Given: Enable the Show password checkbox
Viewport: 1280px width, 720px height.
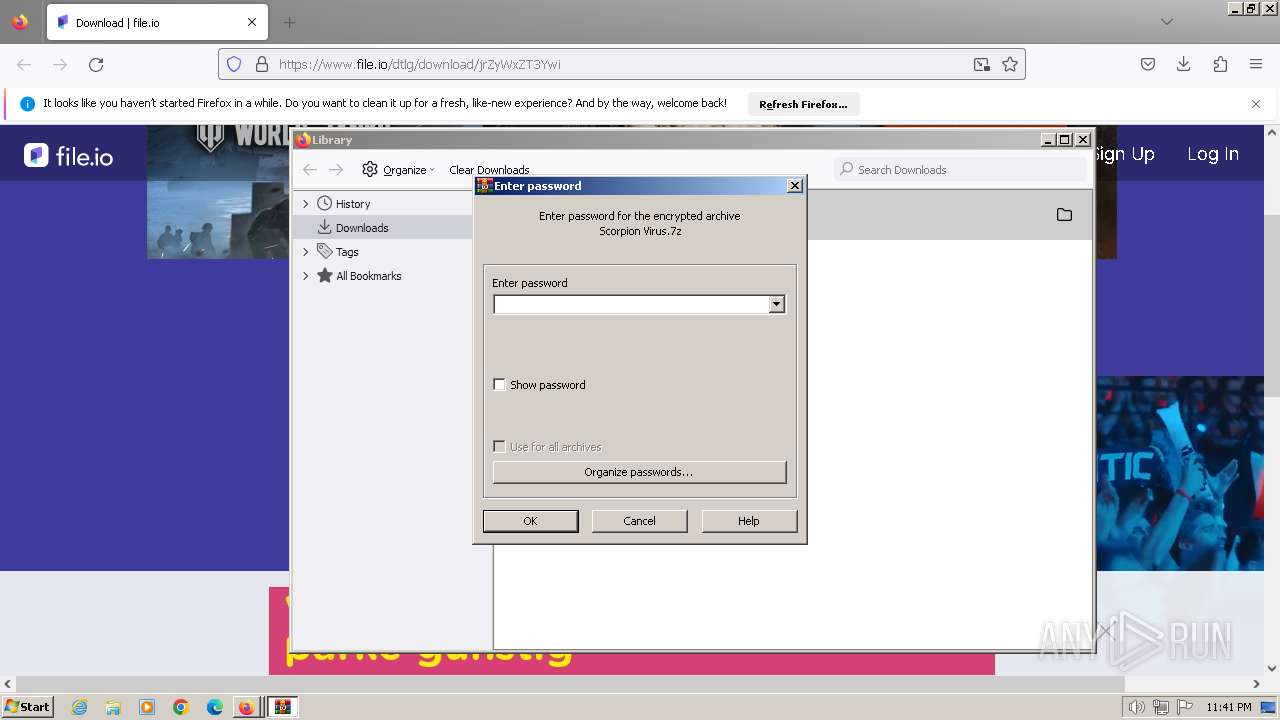Looking at the screenshot, I should coord(500,385).
